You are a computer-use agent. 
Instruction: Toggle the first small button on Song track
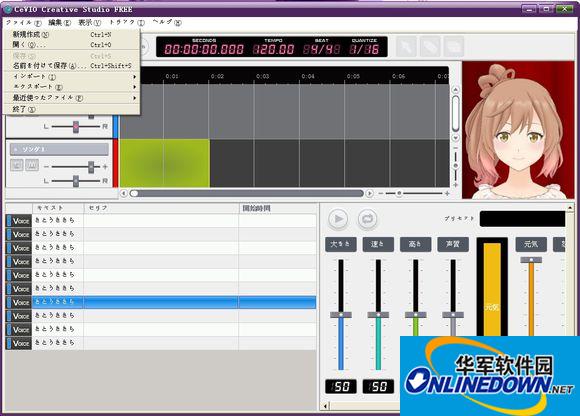[17, 165]
